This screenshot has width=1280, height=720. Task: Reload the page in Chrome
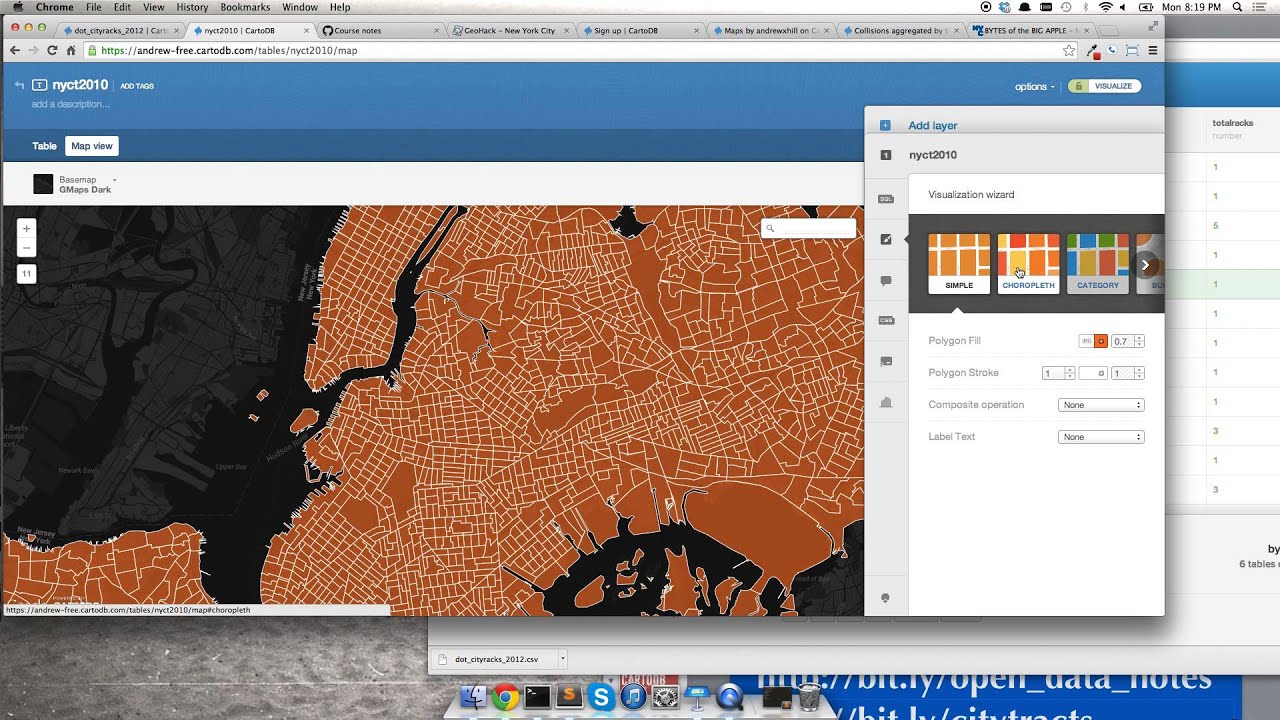[52, 50]
